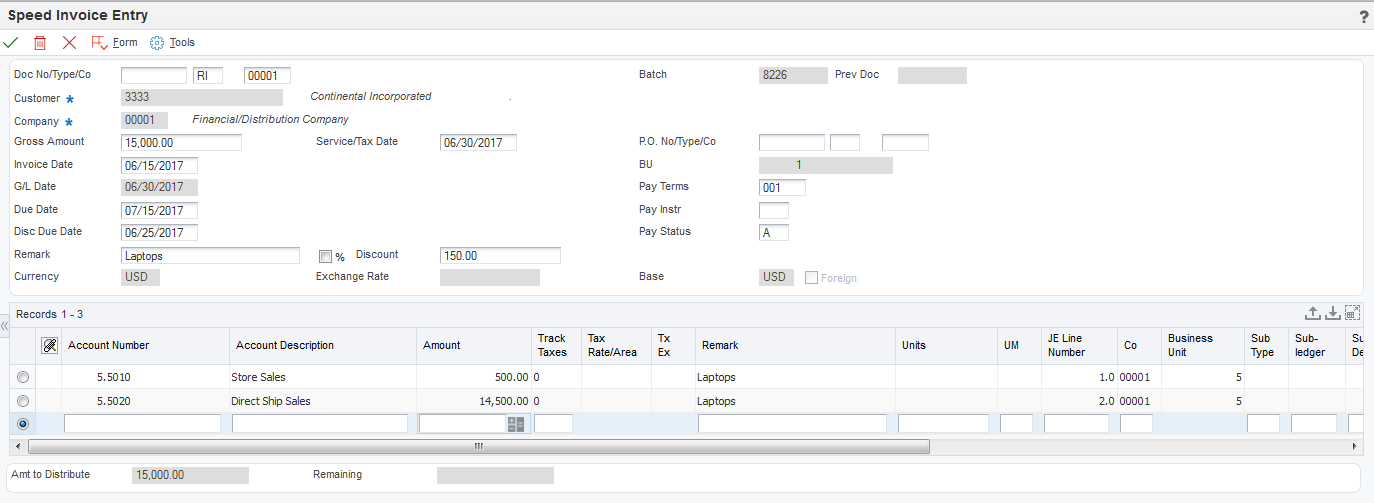This screenshot has height=503, width=1374.
Task: Click the Account Number column header
Action: click(x=146, y=345)
